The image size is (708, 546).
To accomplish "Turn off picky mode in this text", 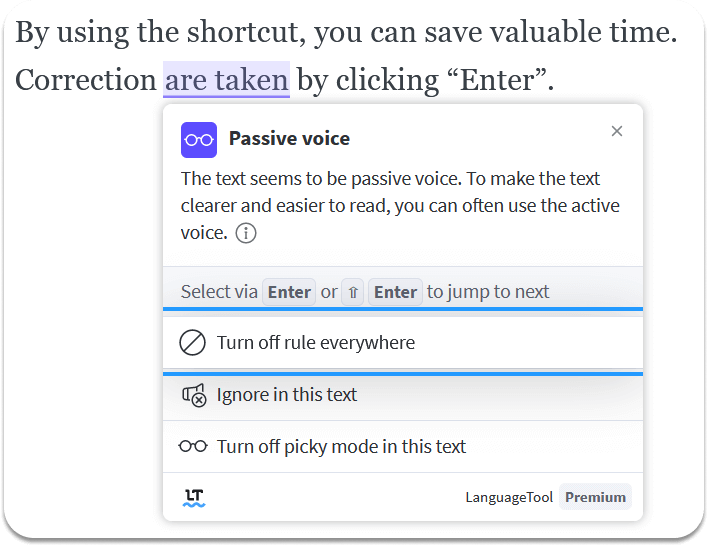I will click(403, 447).
